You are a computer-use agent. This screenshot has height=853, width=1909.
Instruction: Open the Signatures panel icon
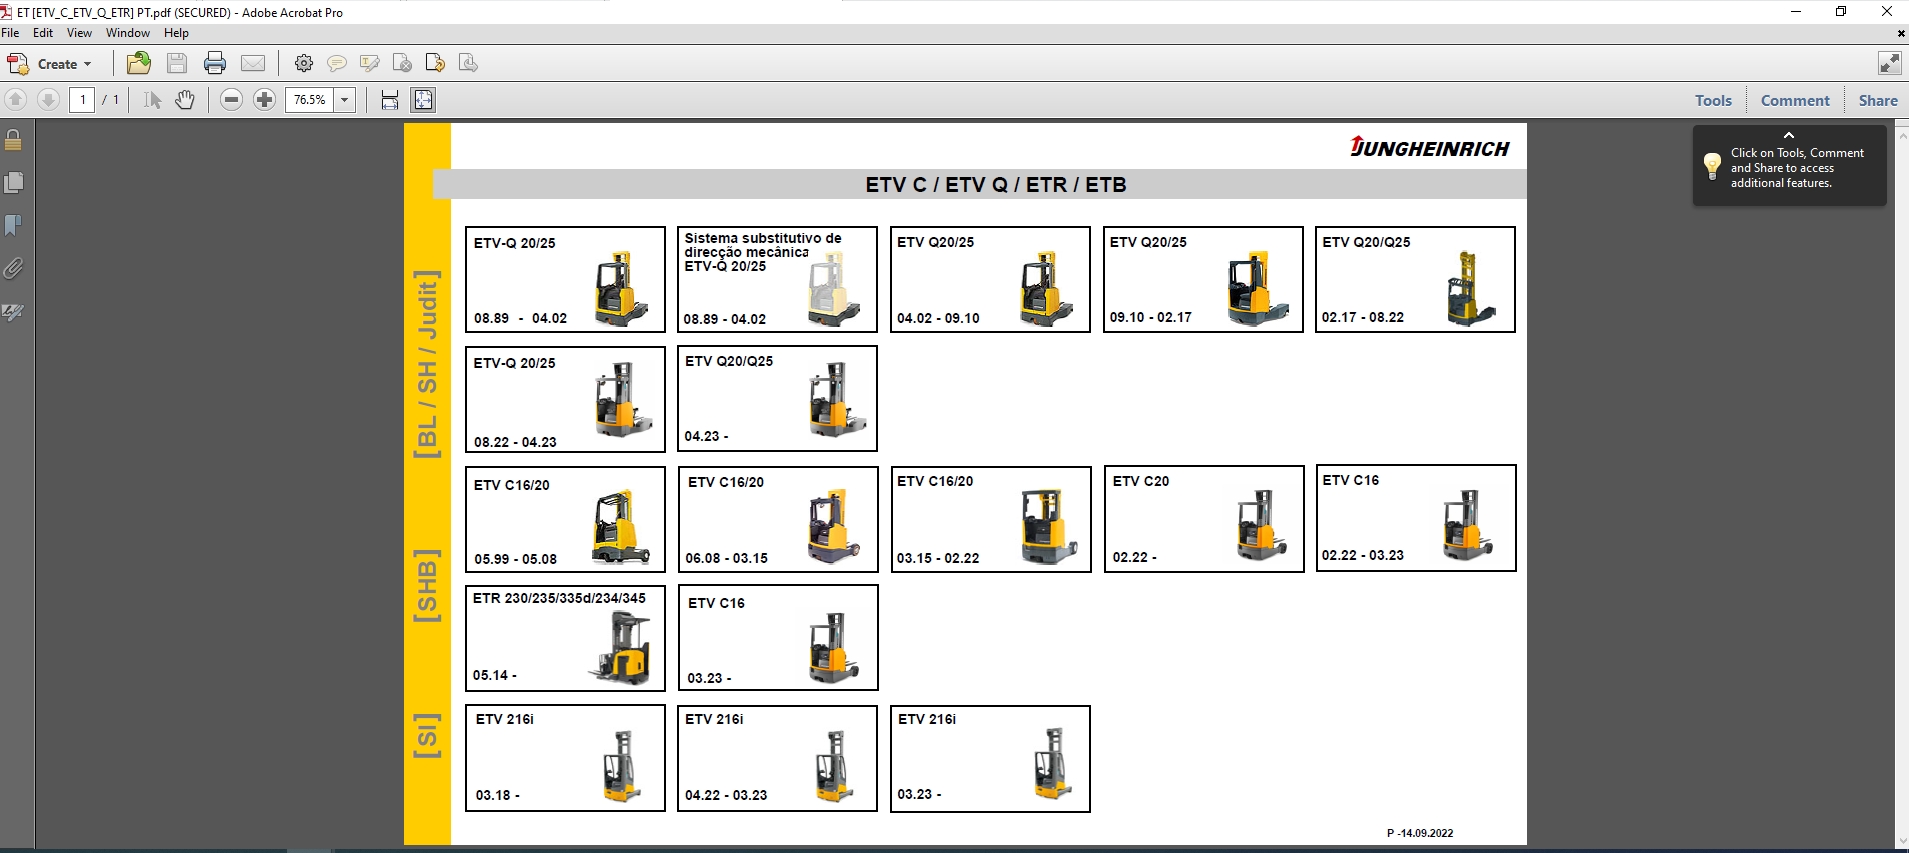point(14,312)
